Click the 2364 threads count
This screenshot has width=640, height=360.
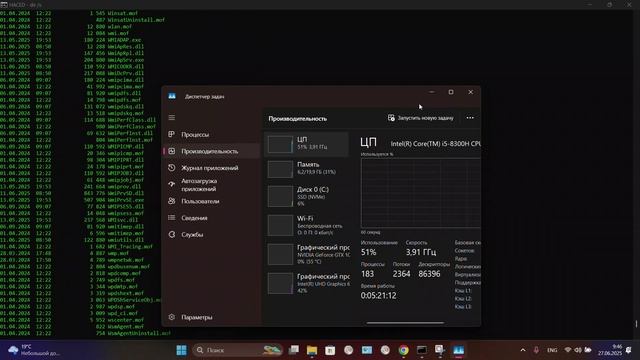(401, 274)
